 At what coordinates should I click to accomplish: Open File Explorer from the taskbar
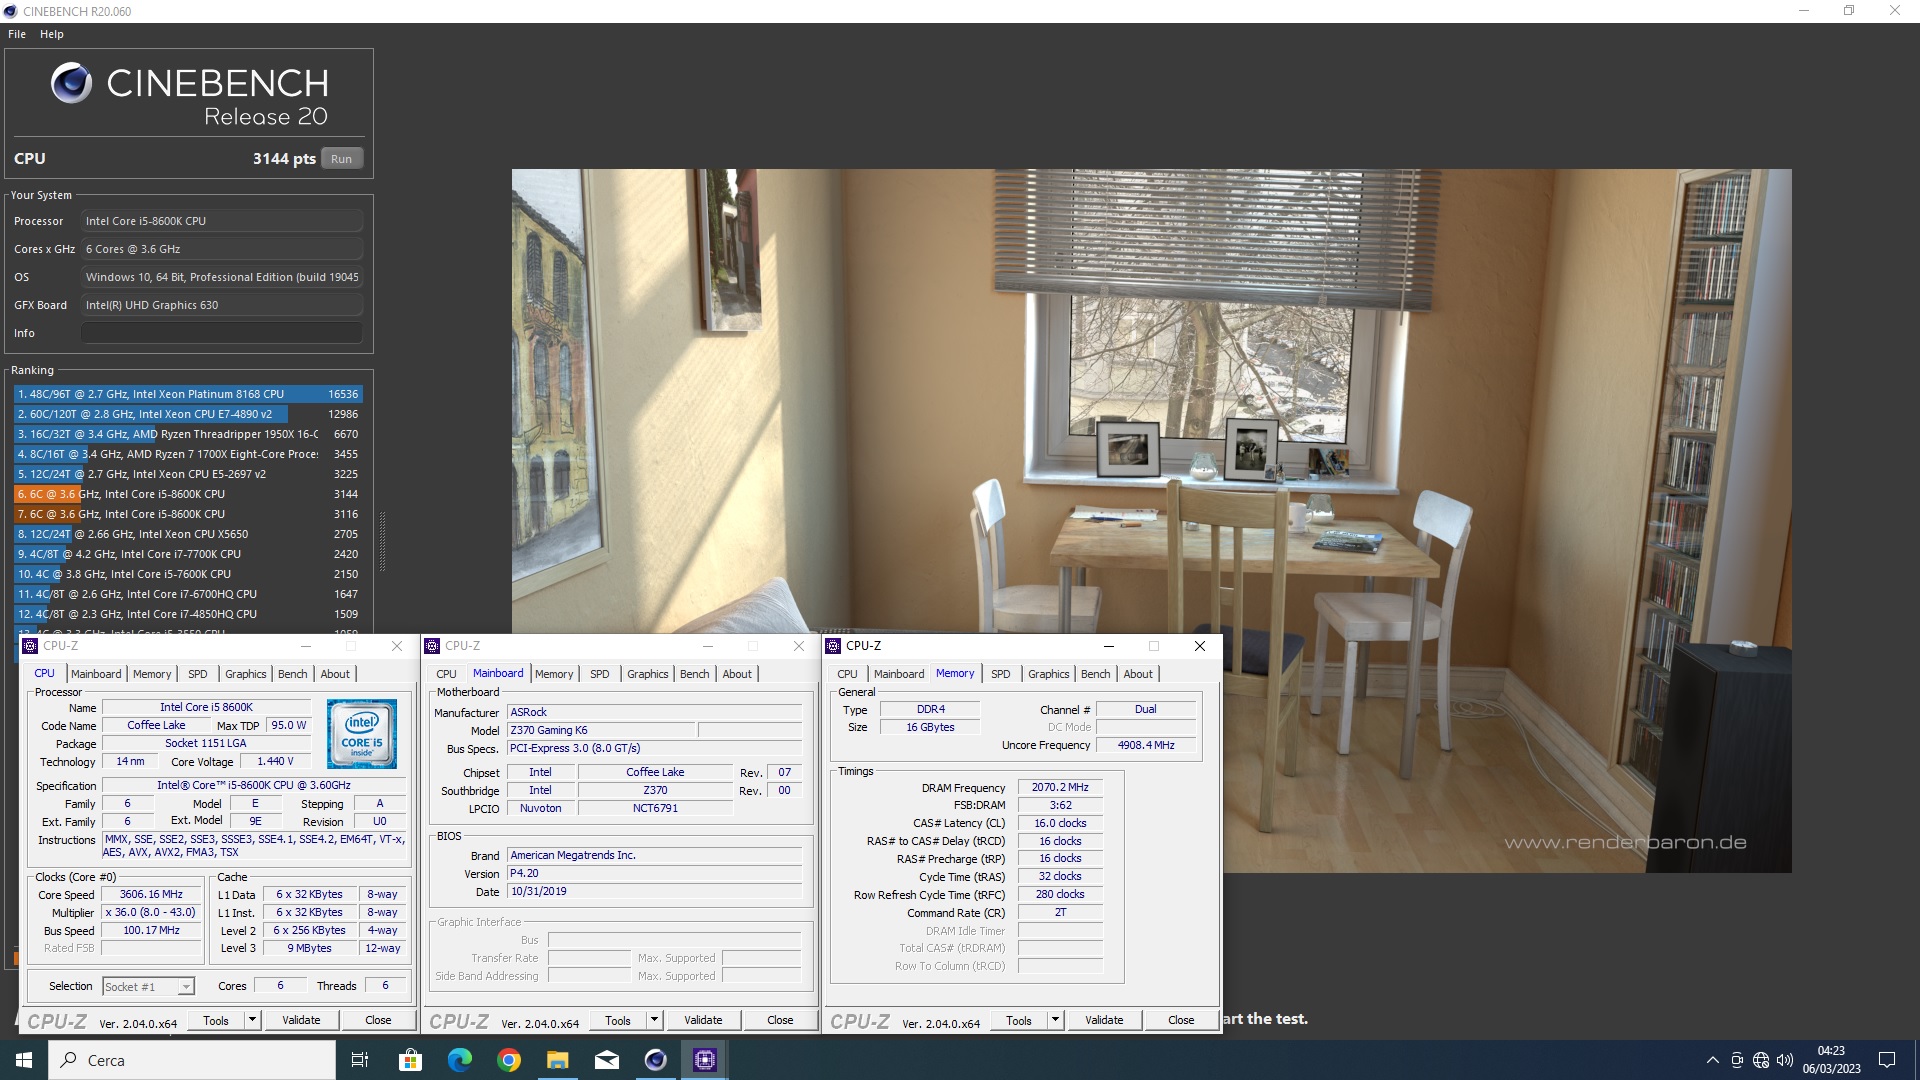pyautogui.click(x=557, y=1060)
